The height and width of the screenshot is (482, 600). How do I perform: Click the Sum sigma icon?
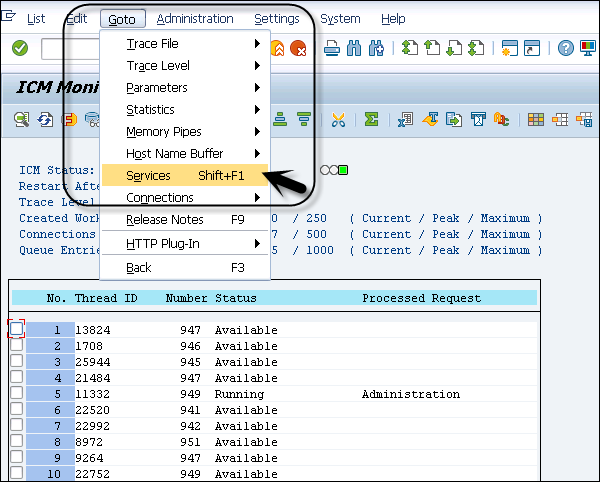click(371, 120)
